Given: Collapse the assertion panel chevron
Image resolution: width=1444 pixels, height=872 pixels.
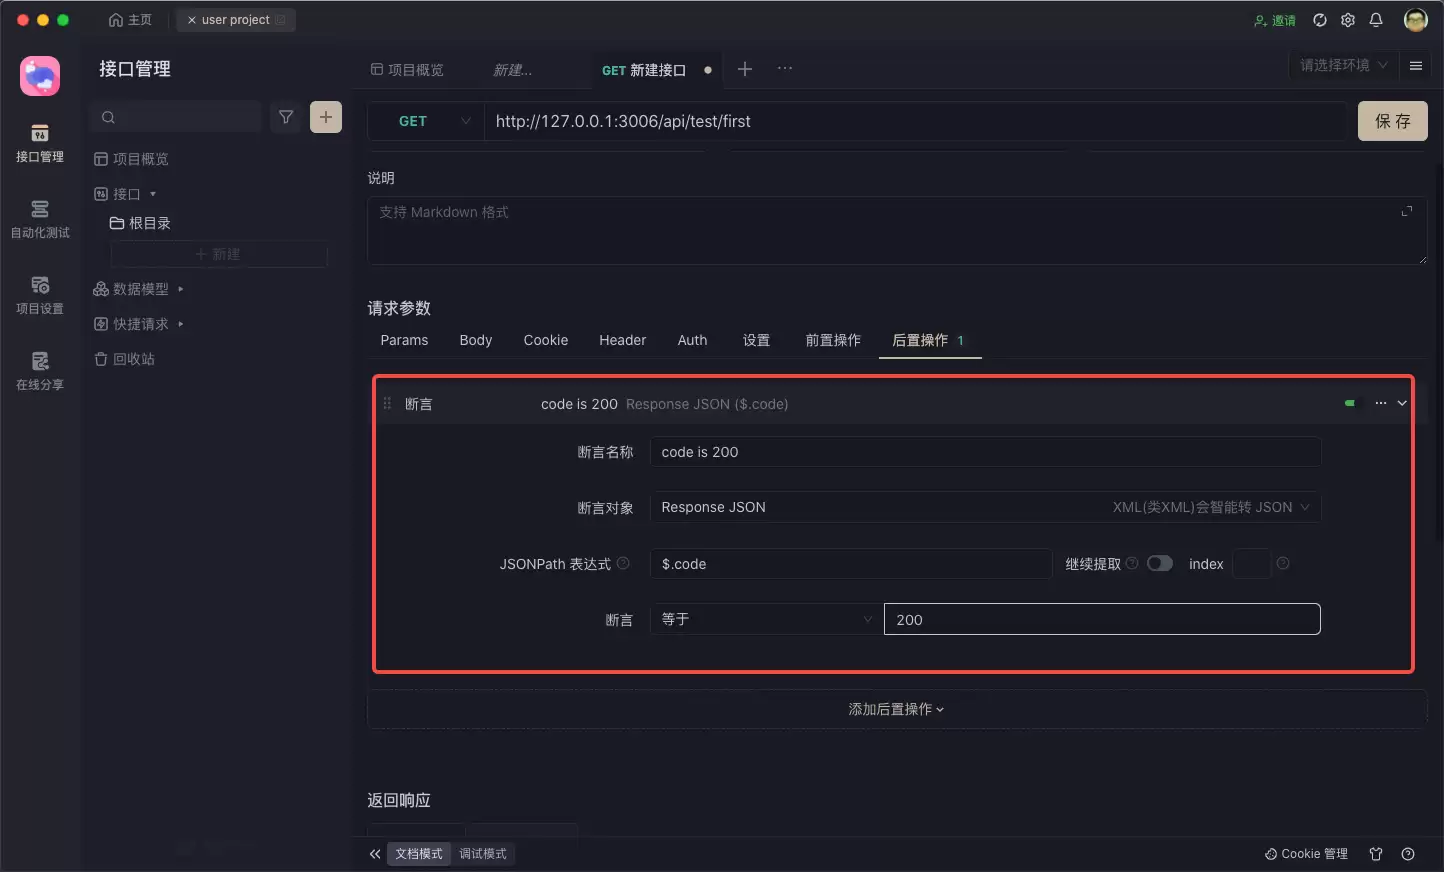Looking at the screenshot, I should (1402, 403).
